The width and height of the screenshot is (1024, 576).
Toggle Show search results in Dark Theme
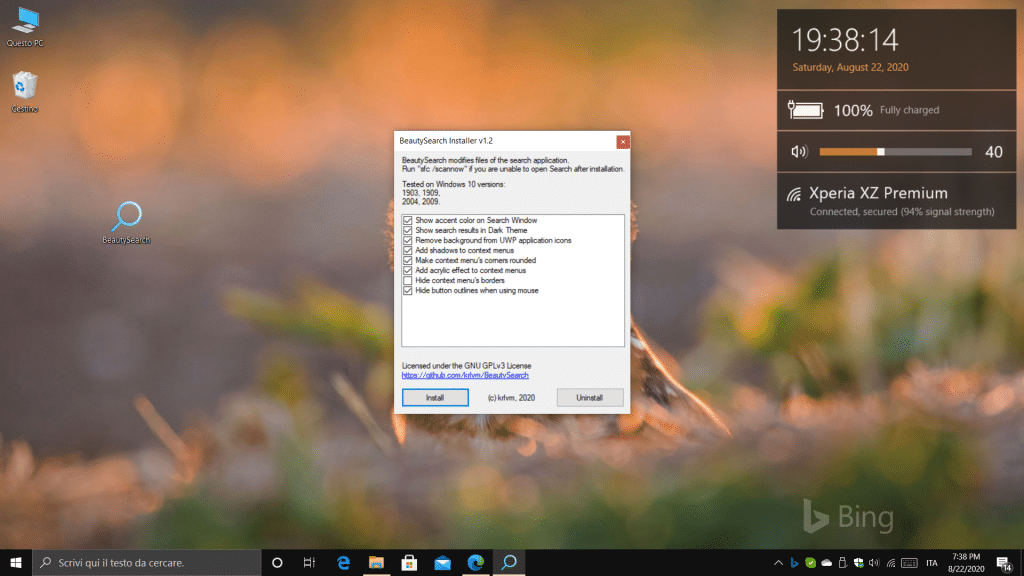pos(408,230)
